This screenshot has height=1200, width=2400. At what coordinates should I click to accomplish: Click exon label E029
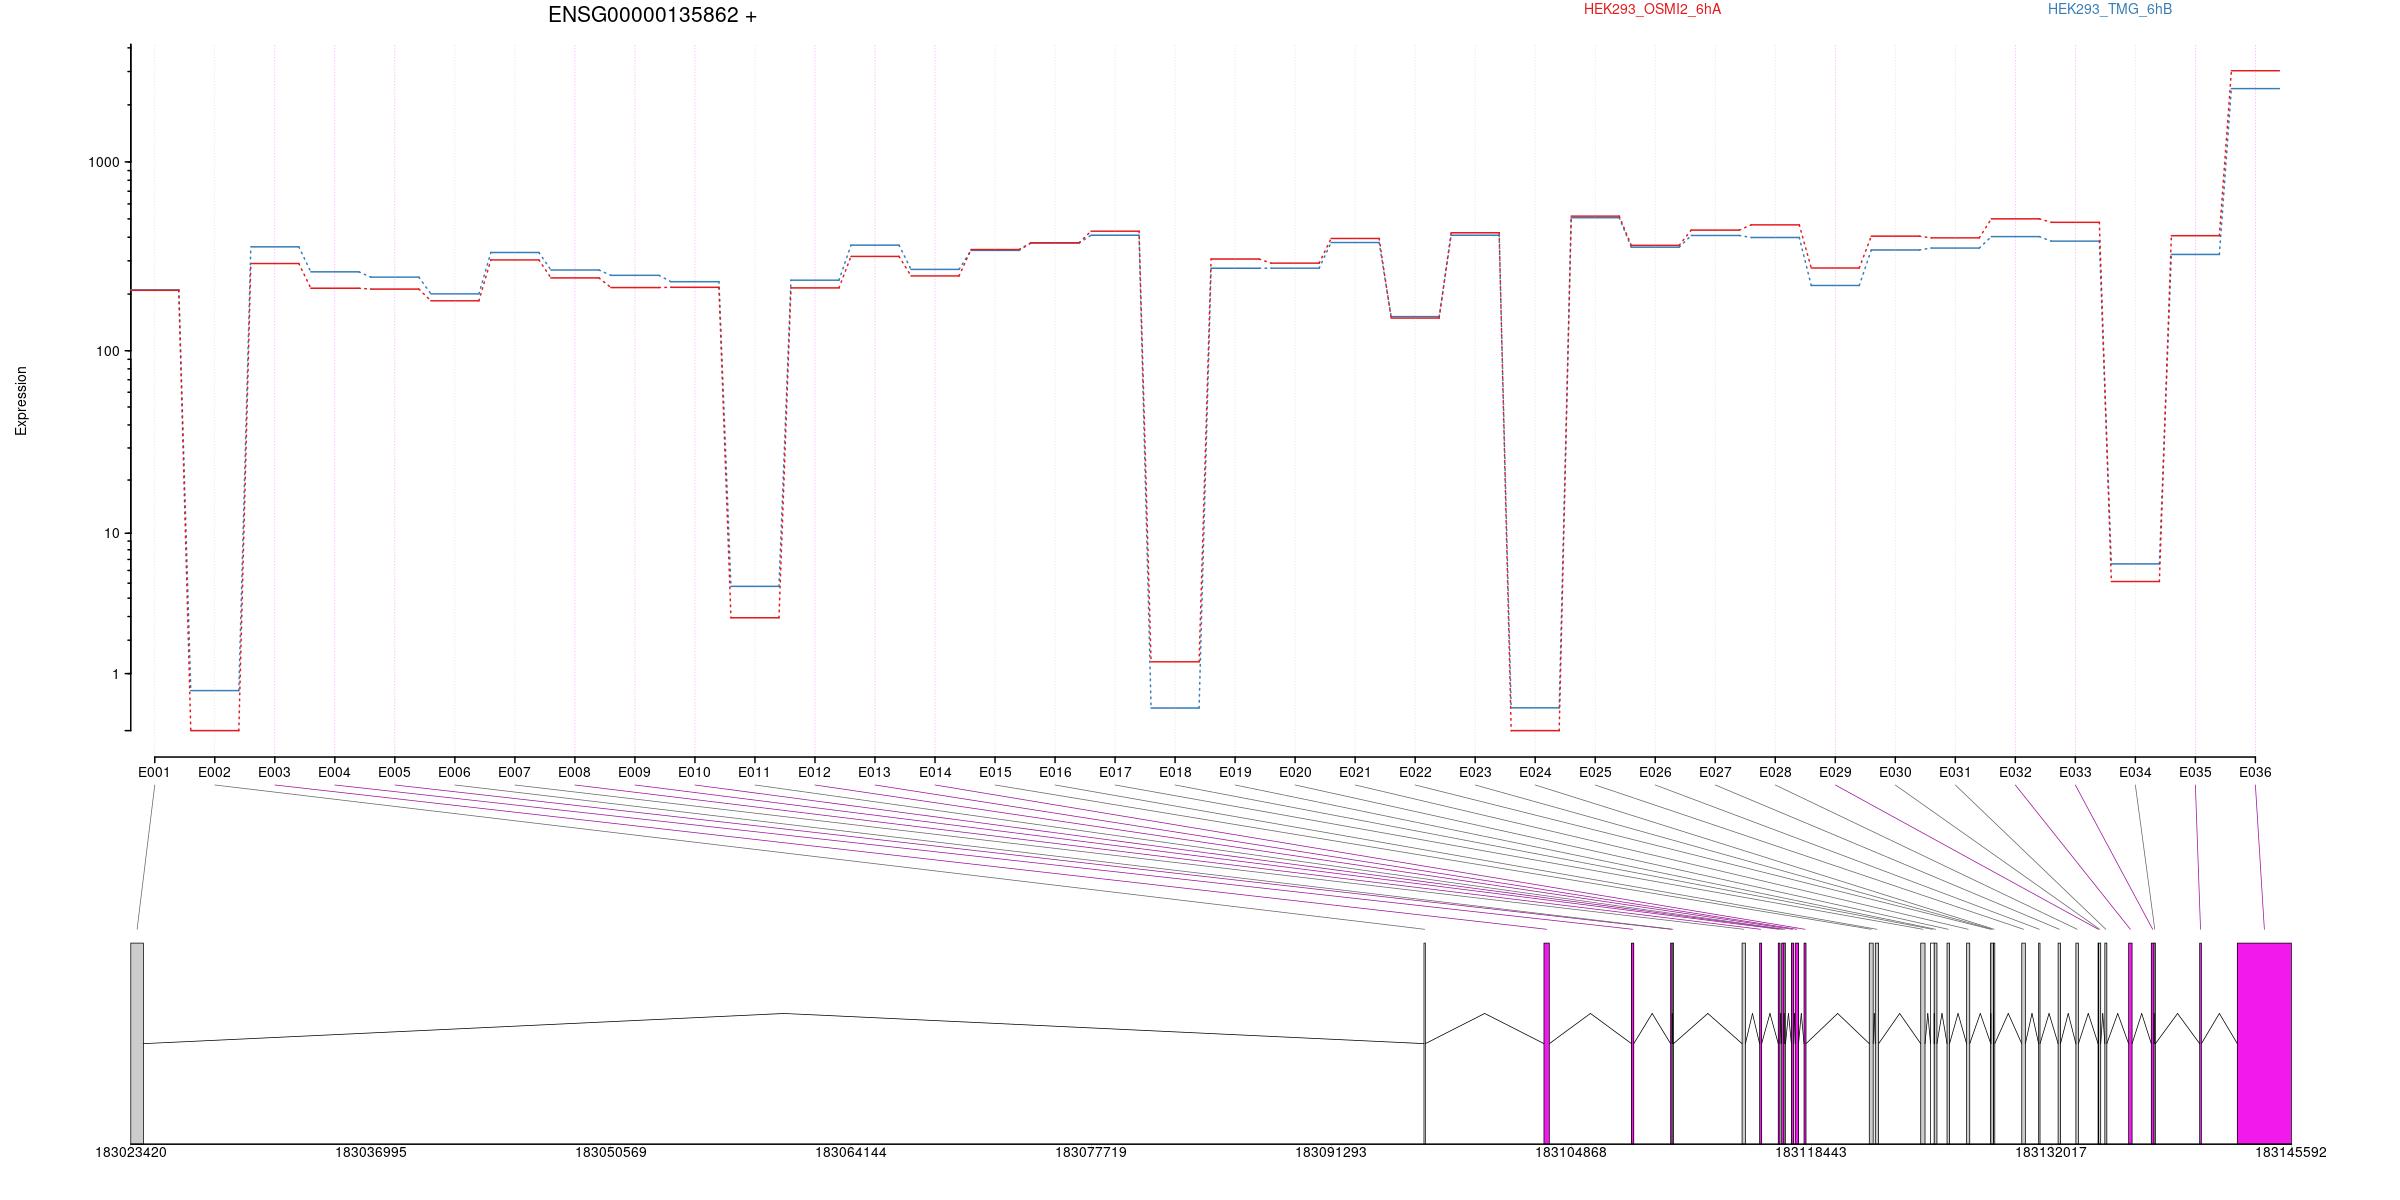pos(1835,772)
